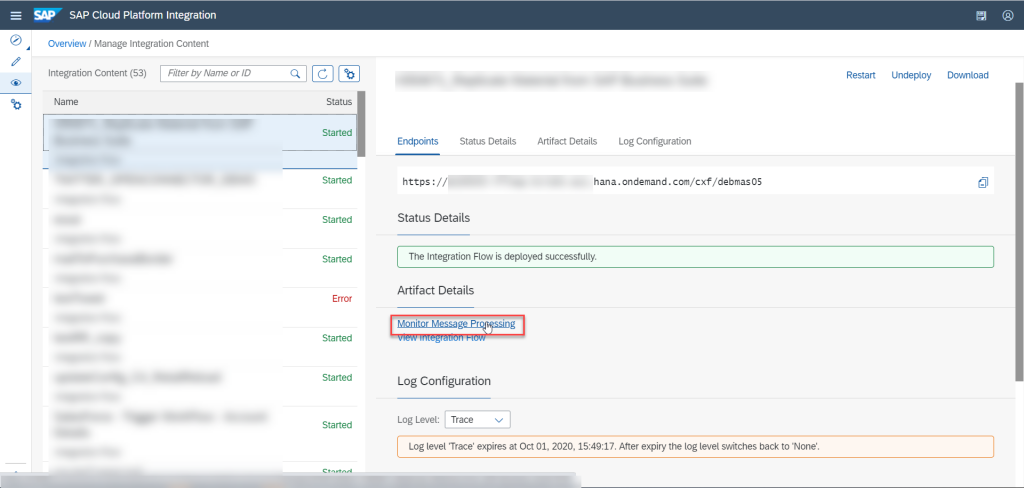Select the row with Error status
Viewport: 1024px width, 488px height.
coord(200,306)
